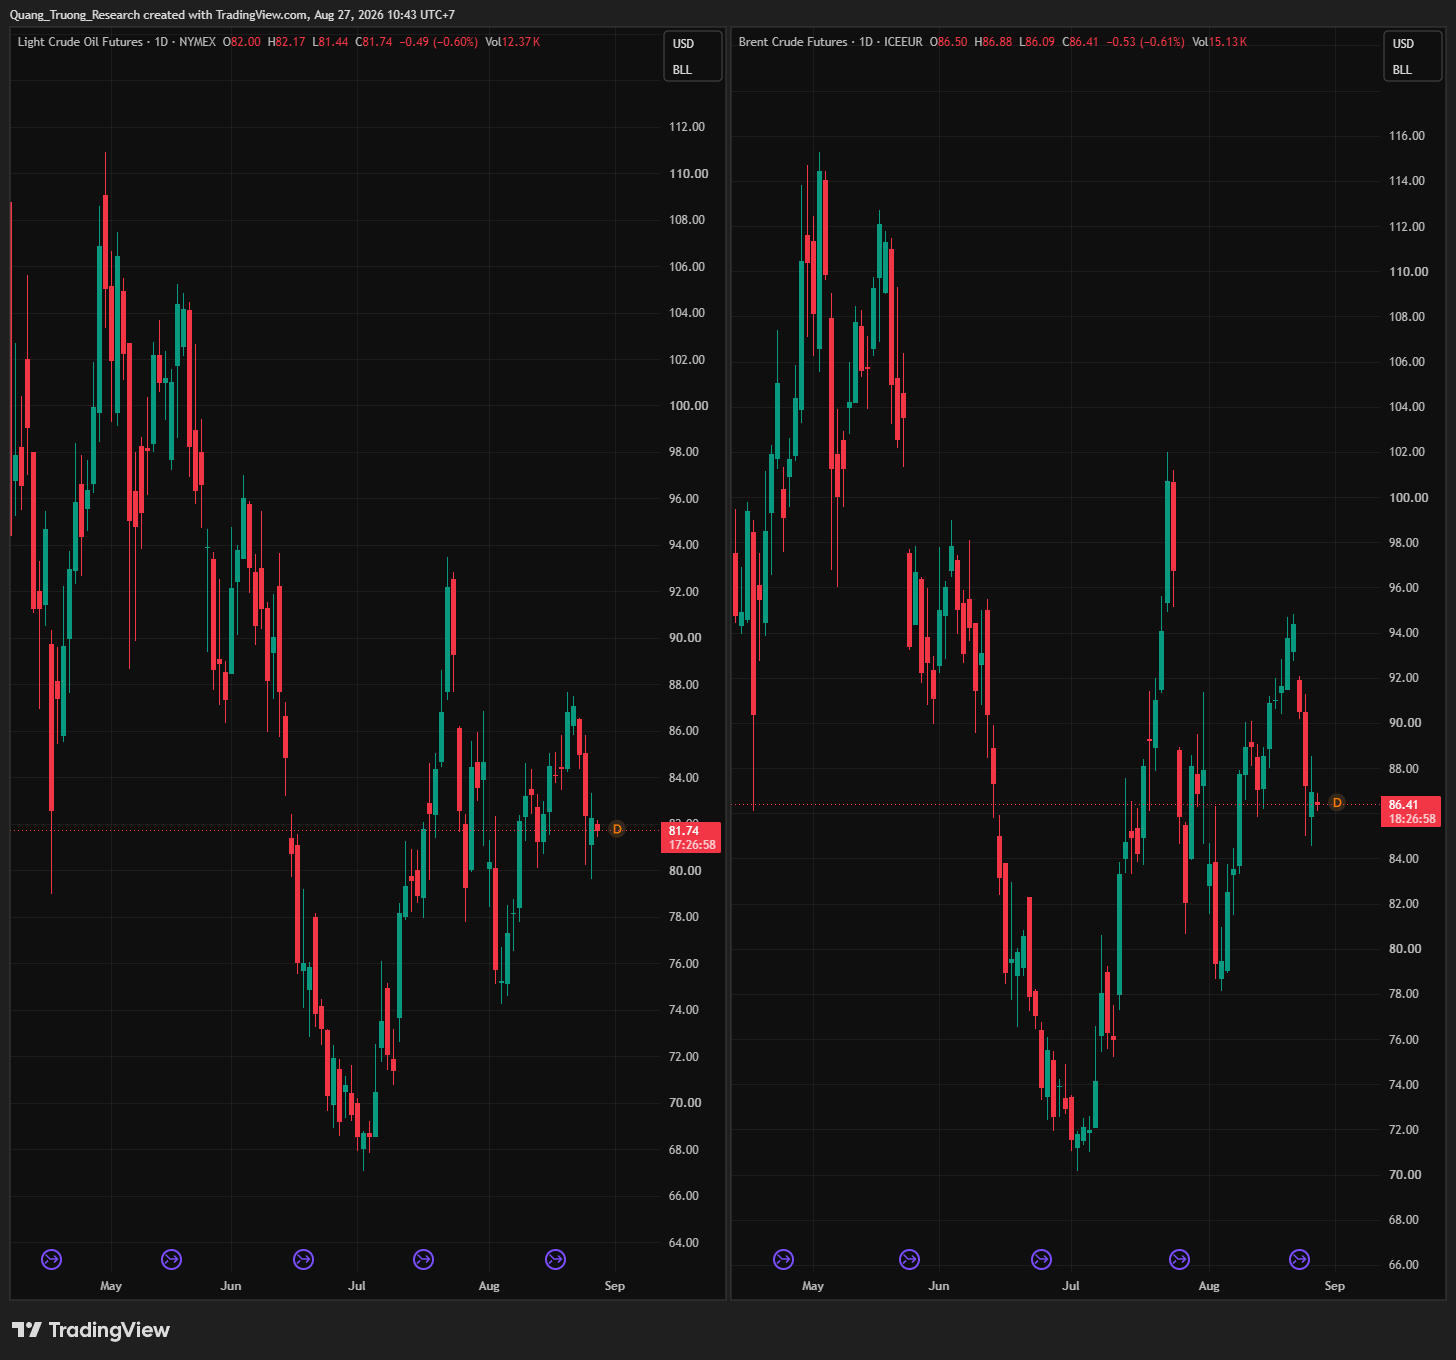Click the Jun label on the Light Crude time axis

click(x=231, y=1286)
